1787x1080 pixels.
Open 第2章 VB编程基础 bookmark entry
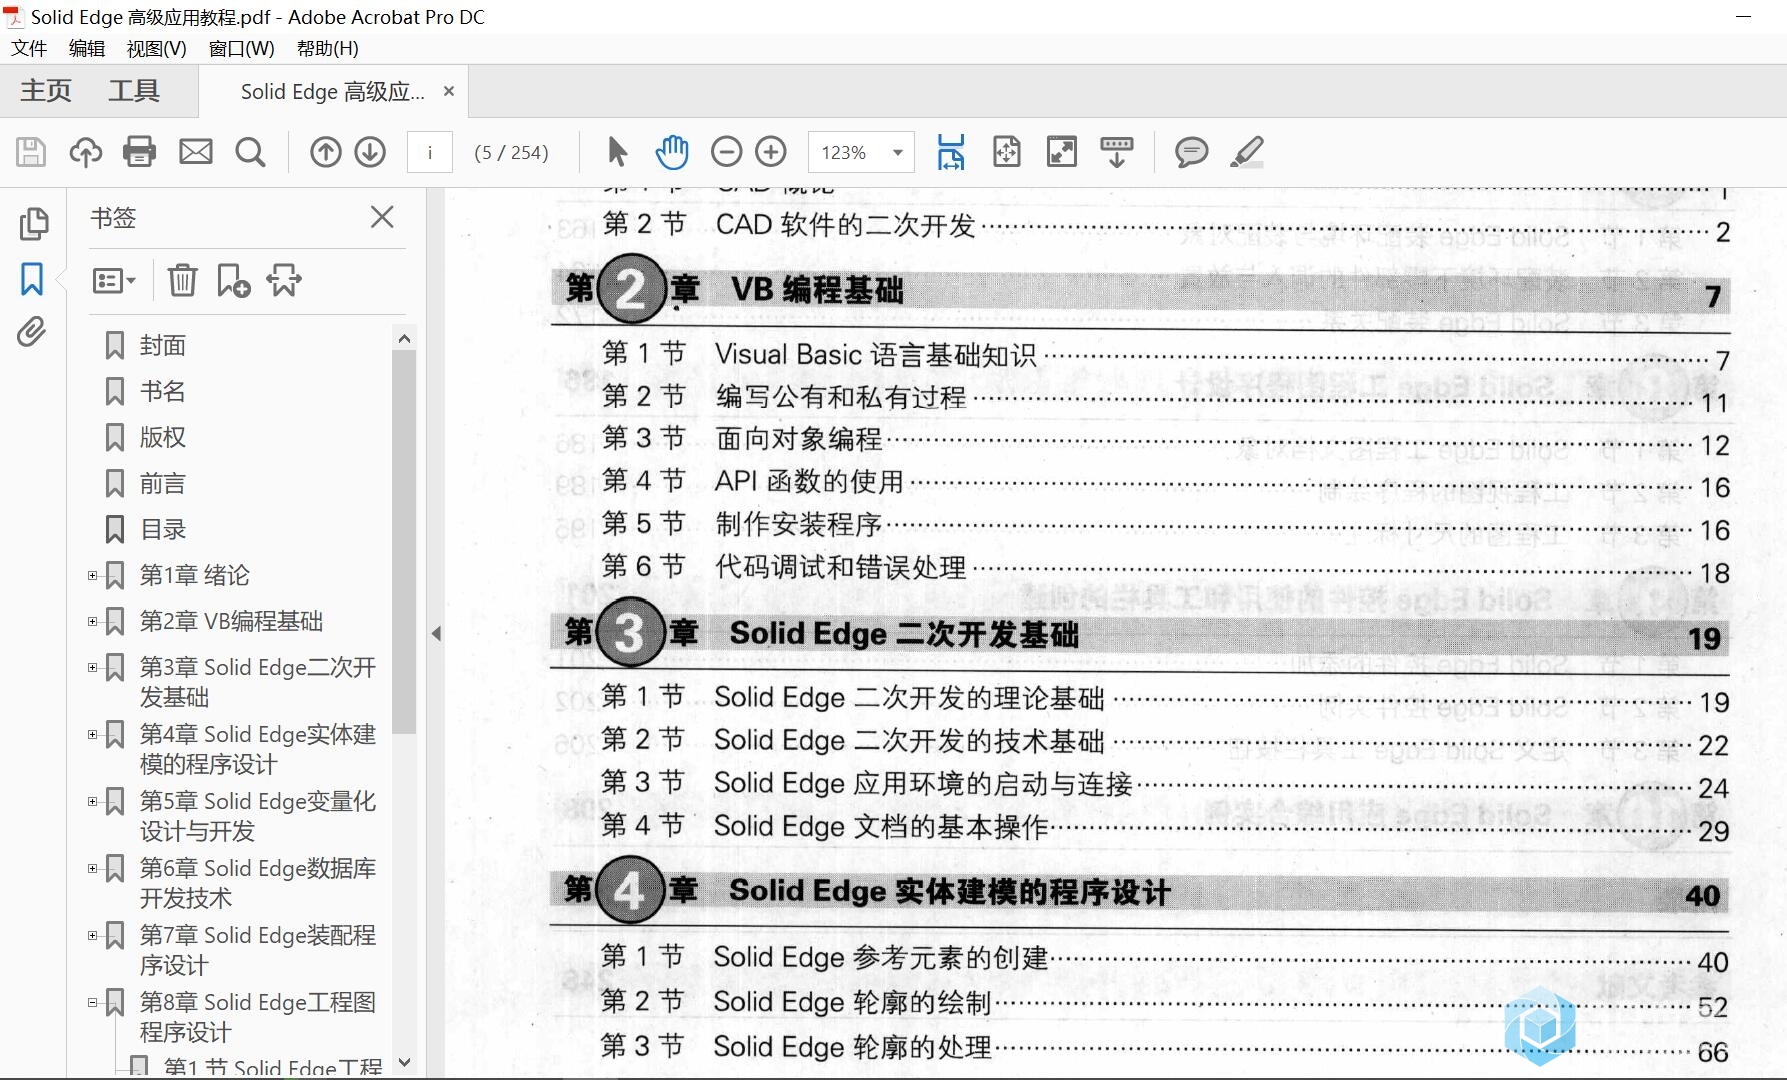pos(231,621)
